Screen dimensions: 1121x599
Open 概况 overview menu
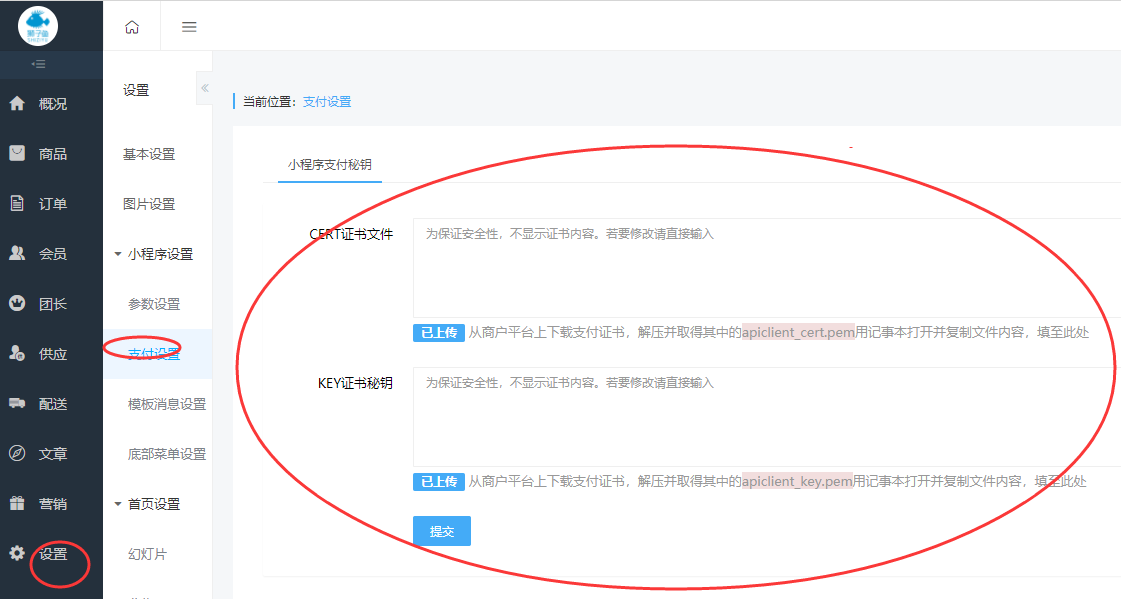[x=53, y=104]
